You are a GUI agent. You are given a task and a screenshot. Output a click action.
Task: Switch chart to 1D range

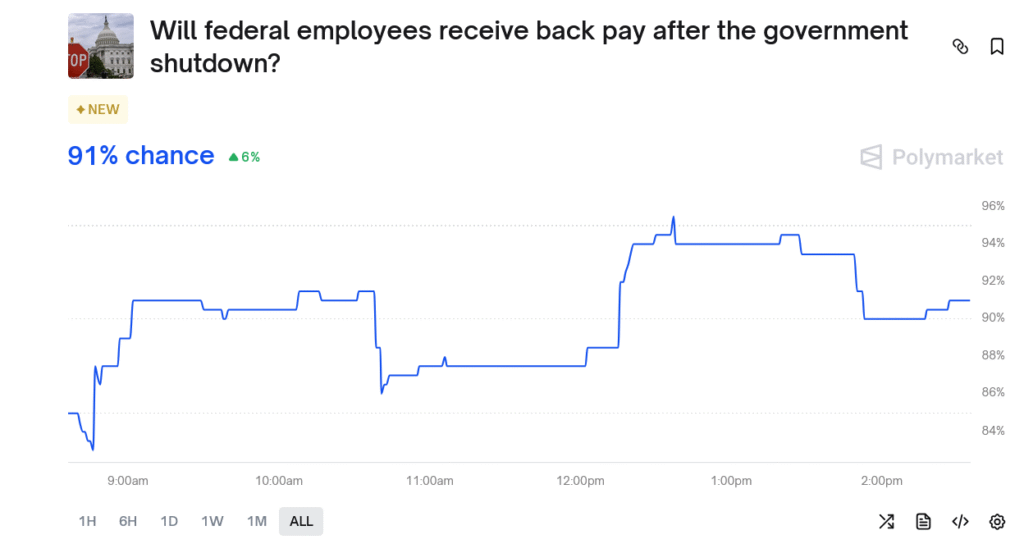pyautogui.click(x=169, y=521)
